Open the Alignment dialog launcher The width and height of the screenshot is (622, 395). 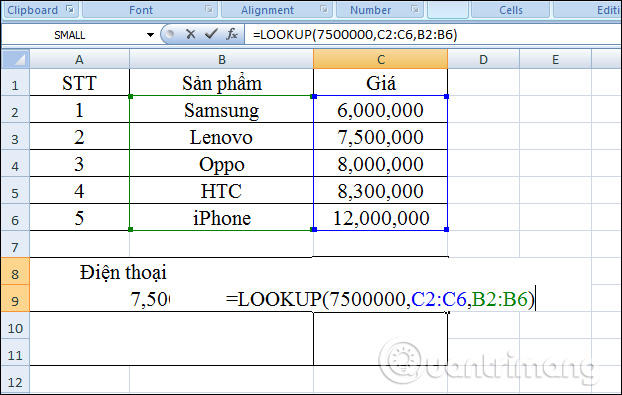pyautogui.click(x=324, y=9)
